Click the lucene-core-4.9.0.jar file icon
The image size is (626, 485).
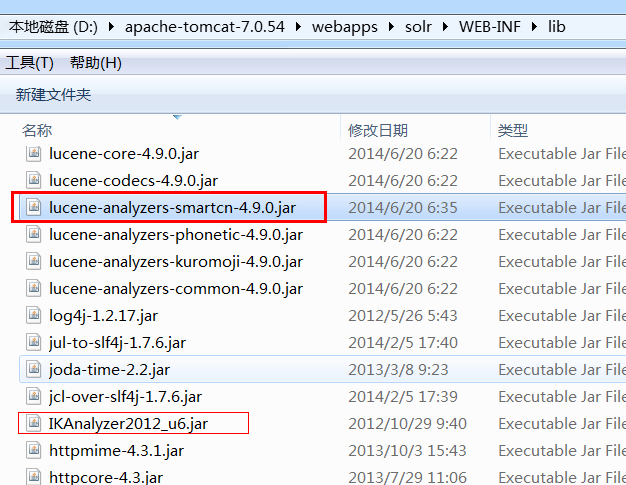(34, 154)
